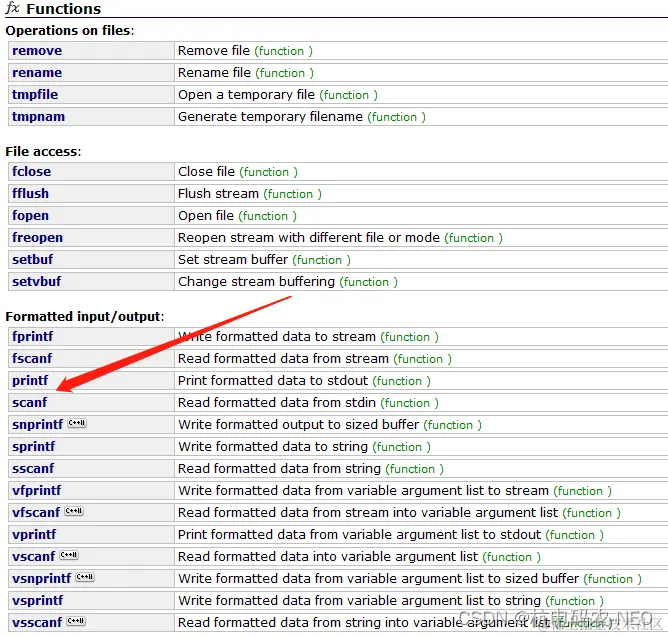Open the vprintf function link
The height and width of the screenshot is (637, 668).
coord(34,535)
